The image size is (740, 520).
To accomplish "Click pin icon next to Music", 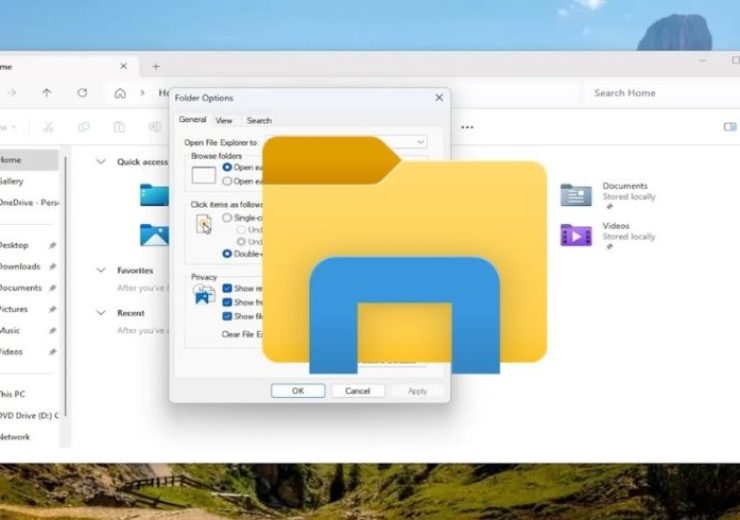I will pos(52,330).
